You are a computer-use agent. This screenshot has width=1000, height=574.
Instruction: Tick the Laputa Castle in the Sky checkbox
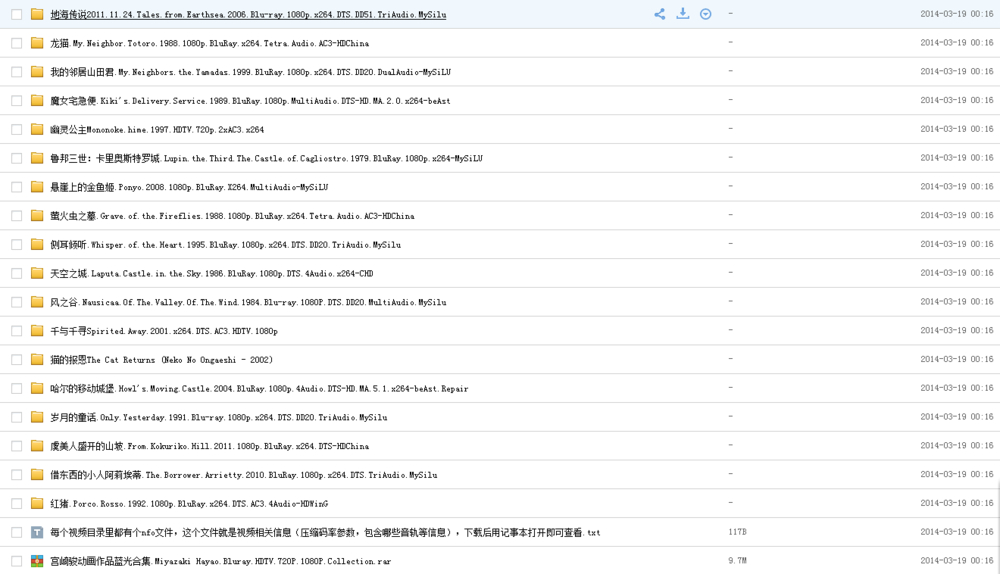(17, 273)
